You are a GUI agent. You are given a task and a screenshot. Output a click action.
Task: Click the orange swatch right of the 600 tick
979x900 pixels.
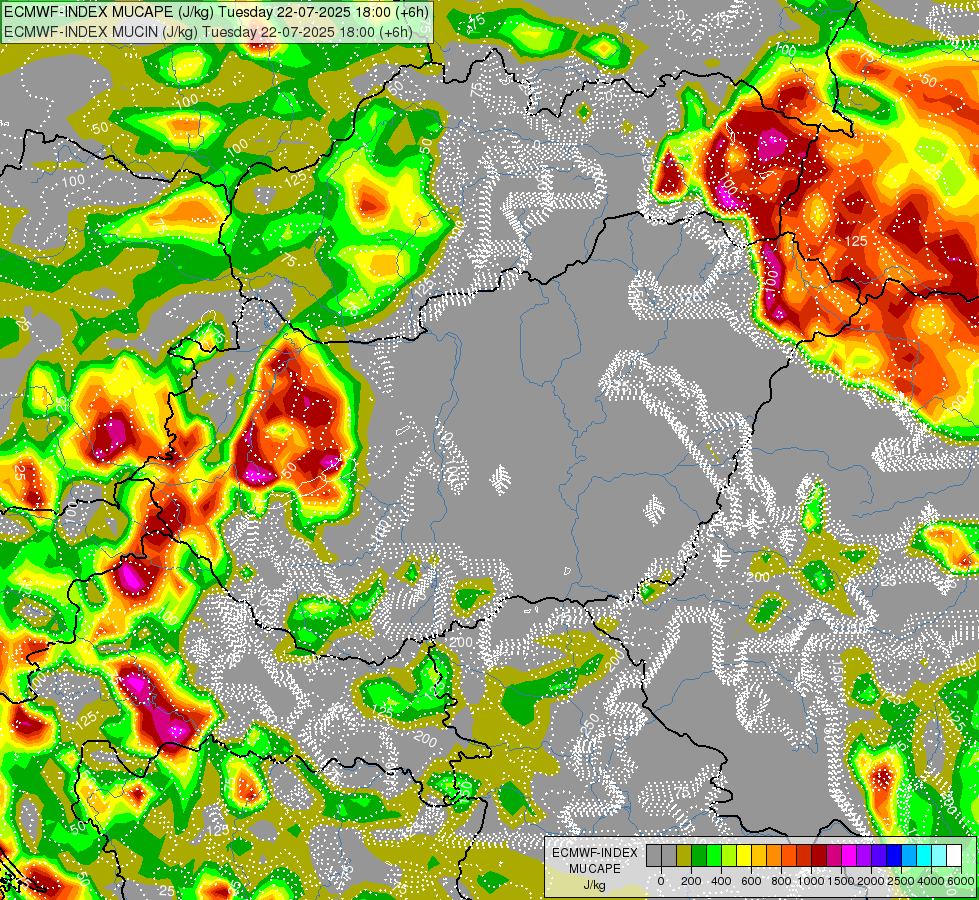pyautogui.click(x=774, y=855)
